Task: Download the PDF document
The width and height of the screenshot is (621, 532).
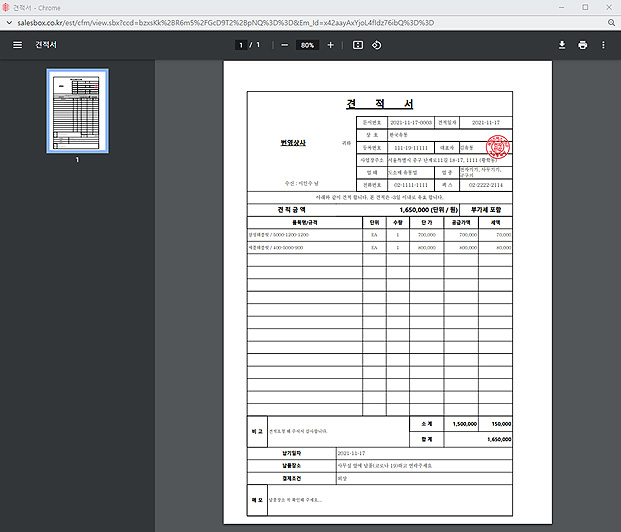Action: click(562, 45)
